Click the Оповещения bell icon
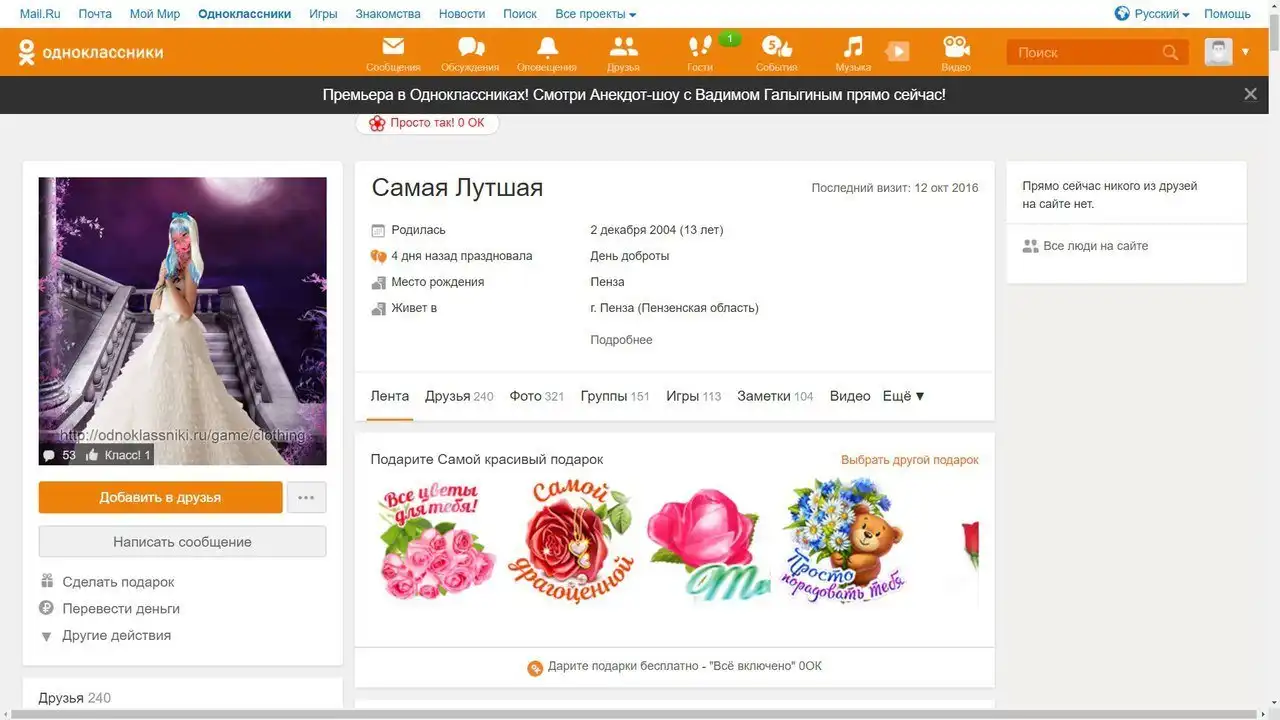Screen dimensions: 1280x720 547,48
